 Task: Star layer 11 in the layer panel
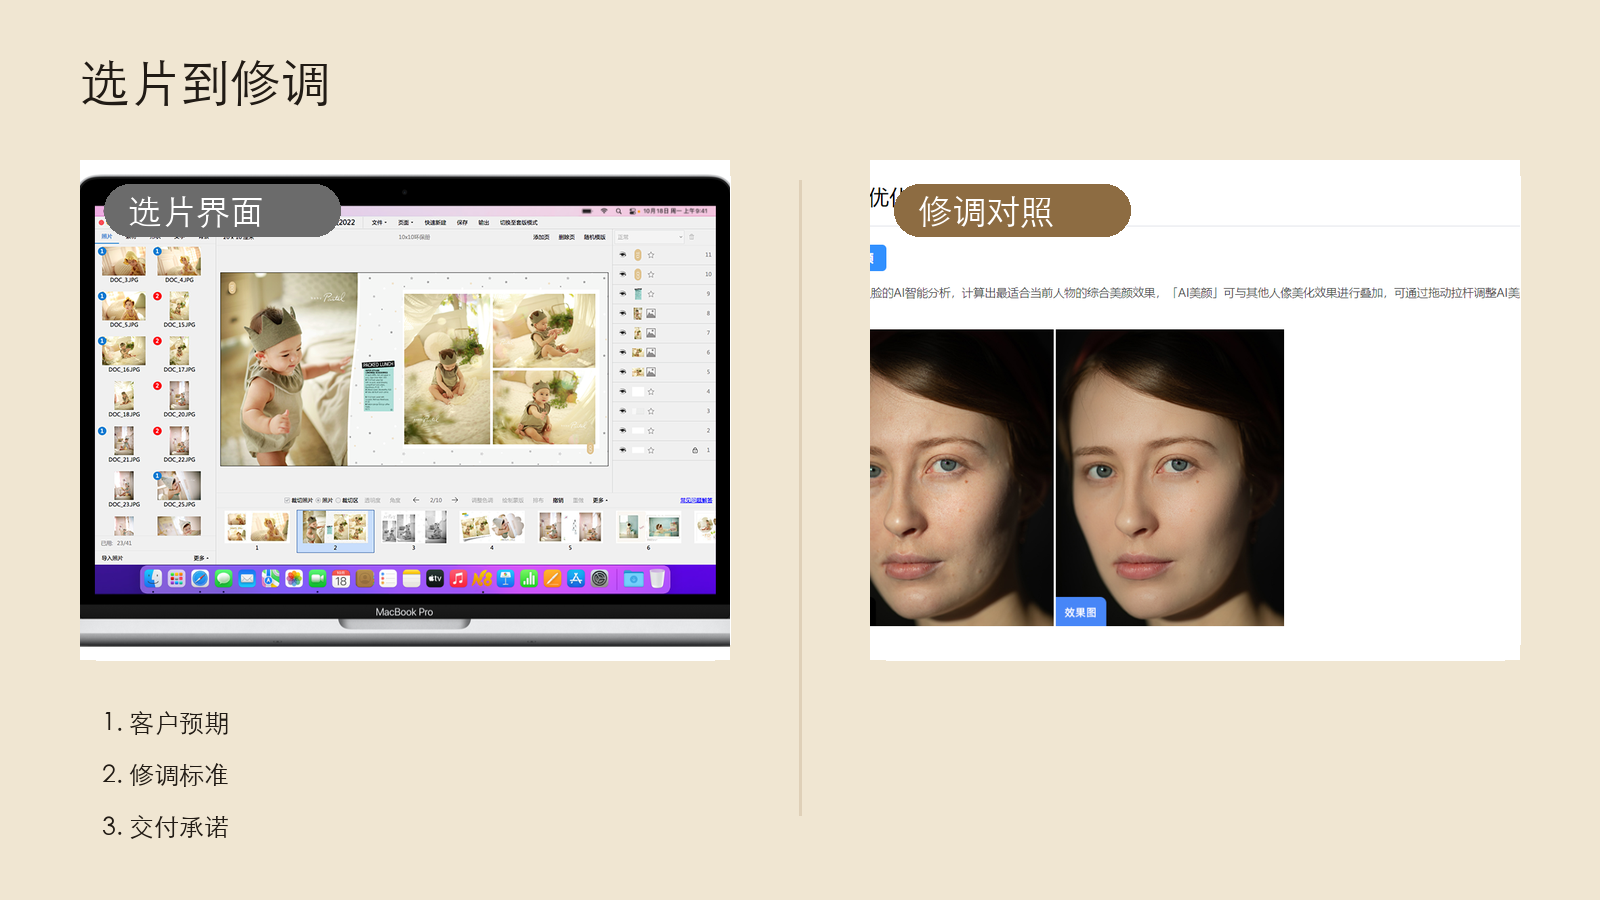651,255
